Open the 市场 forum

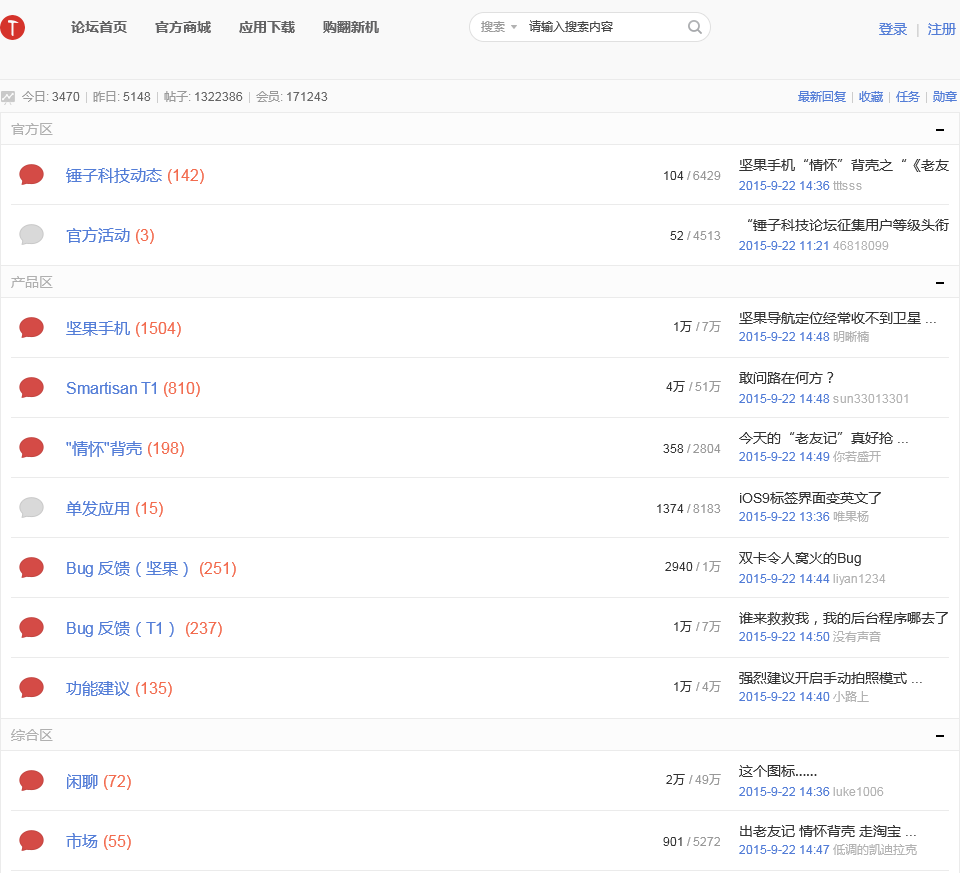coord(82,842)
